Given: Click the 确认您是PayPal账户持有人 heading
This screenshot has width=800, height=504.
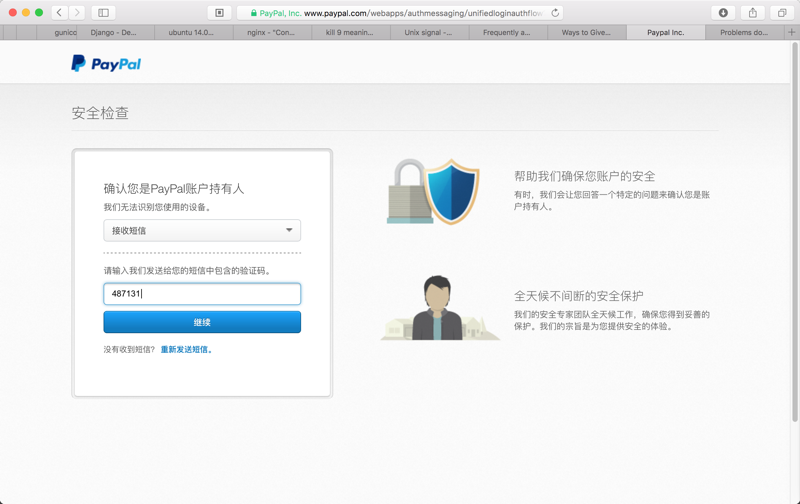Looking at the screenshot, I should click(x=174, y=189).
